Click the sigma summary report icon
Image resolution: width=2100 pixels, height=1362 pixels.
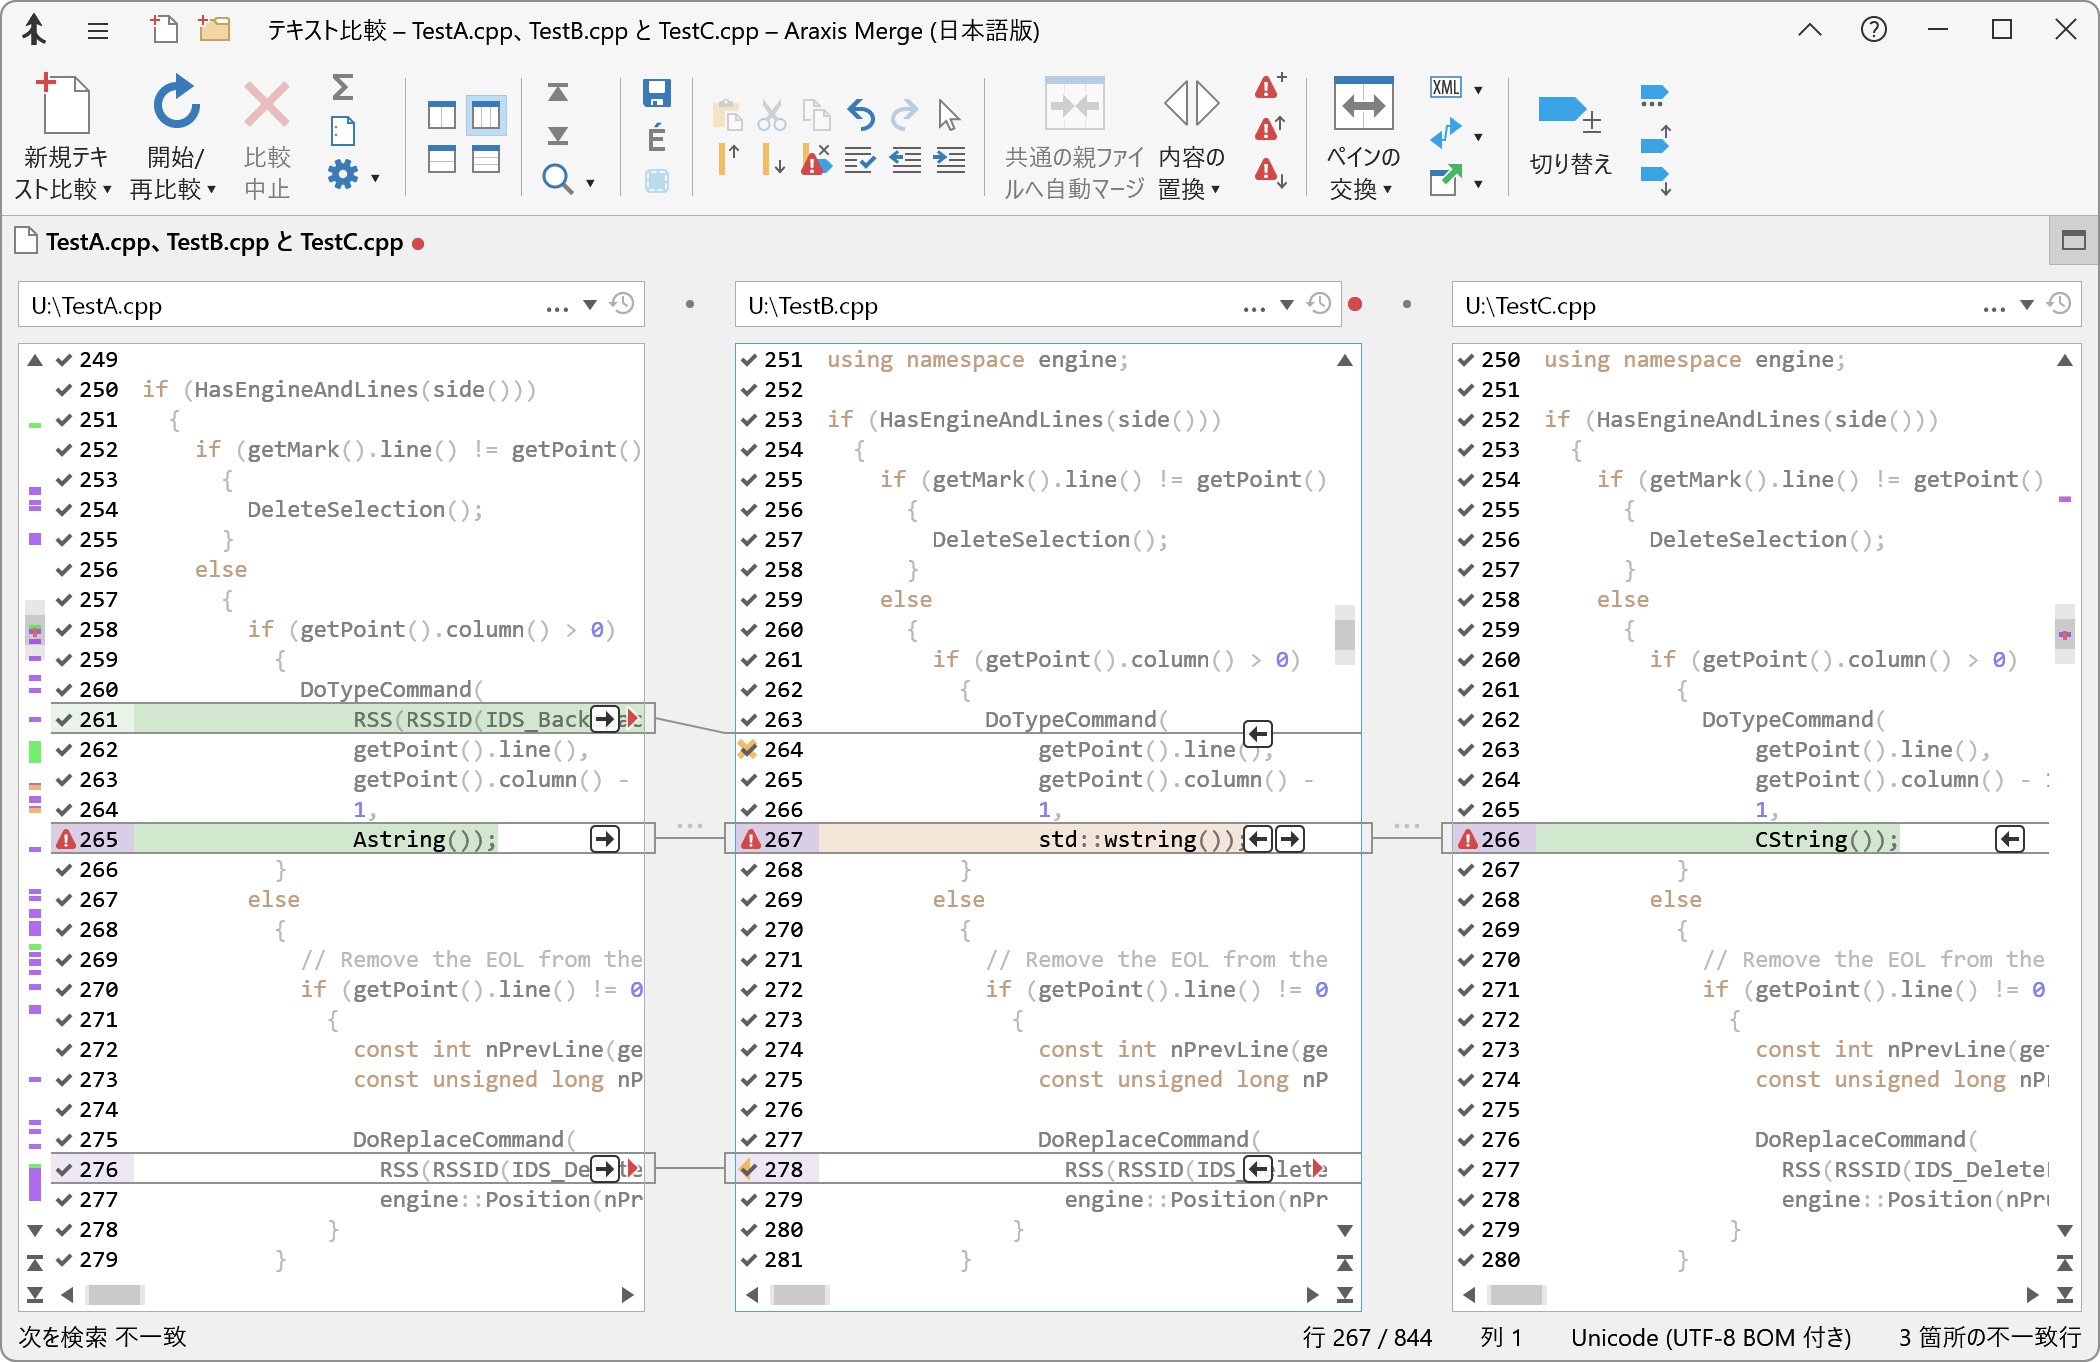(342, 88)
